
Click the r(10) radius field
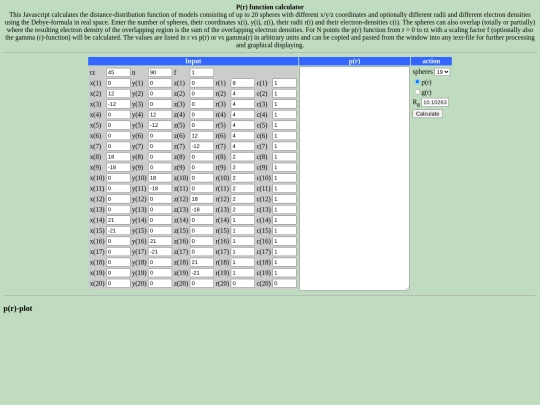click(242, 178)
